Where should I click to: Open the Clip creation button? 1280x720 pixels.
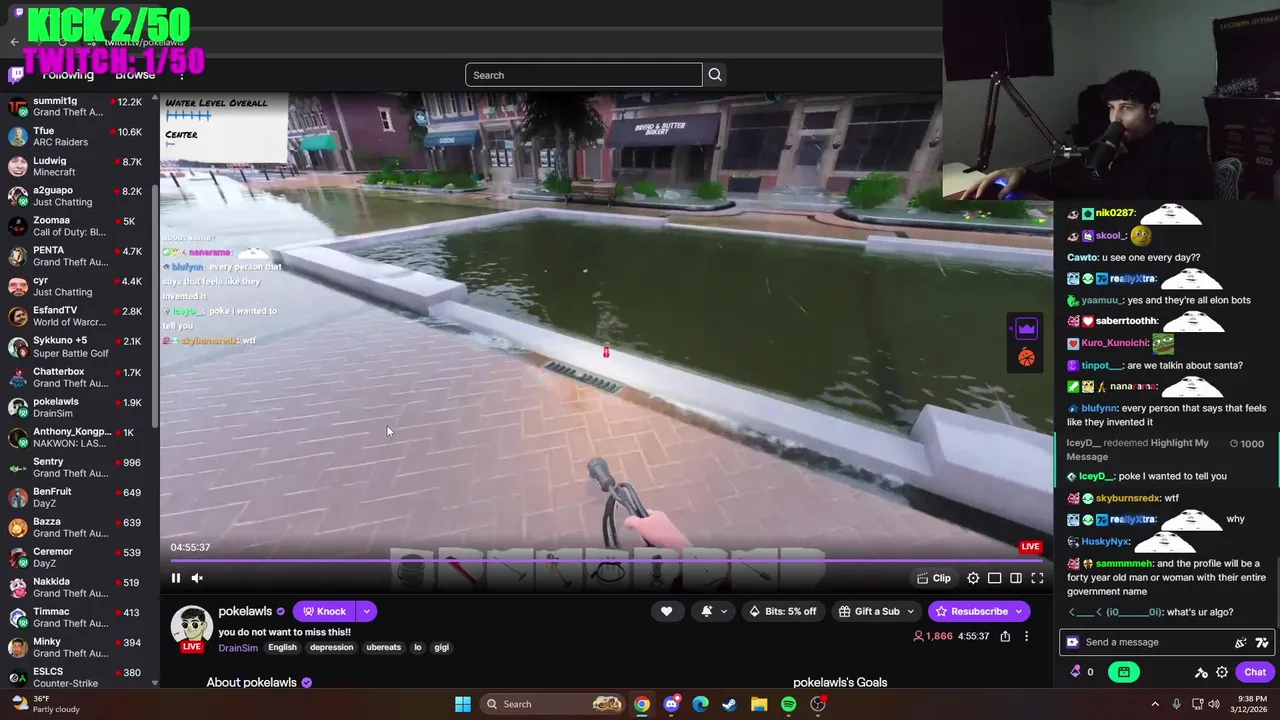coord(934,578)
